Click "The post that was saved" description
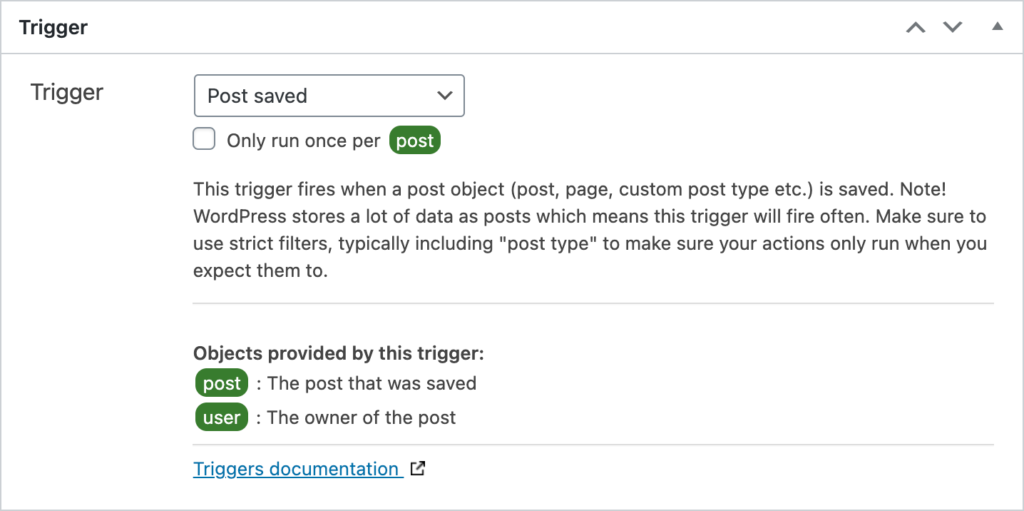1024x511 pixels. point(372,383)
